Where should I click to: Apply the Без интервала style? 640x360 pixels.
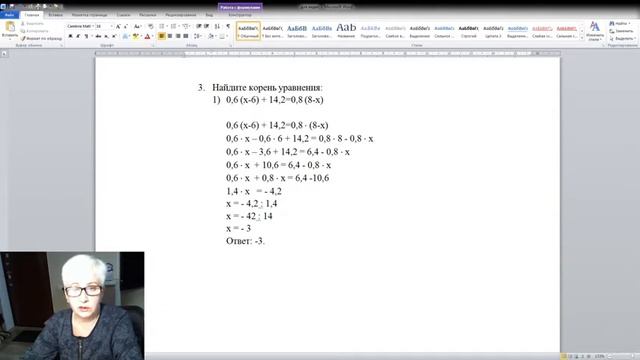click(273, 31)
